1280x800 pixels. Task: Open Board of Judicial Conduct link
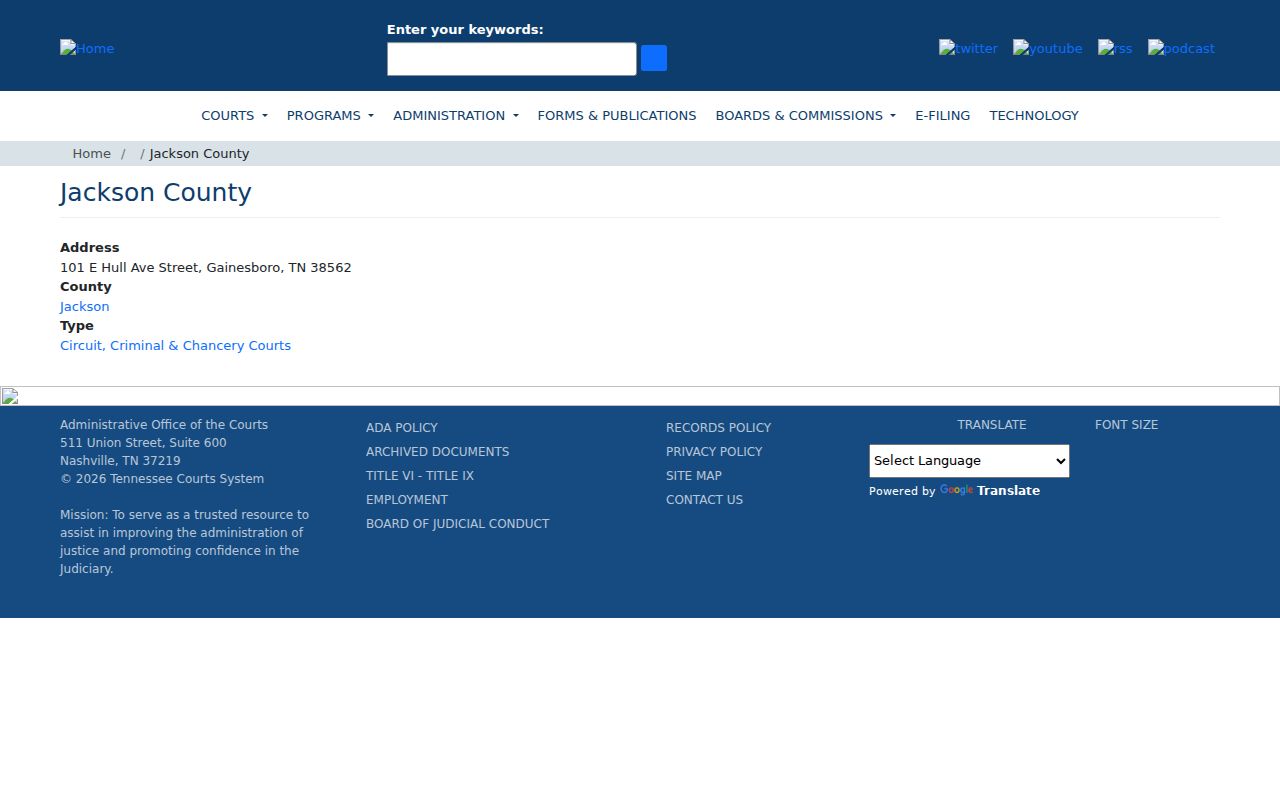[457, 524]
